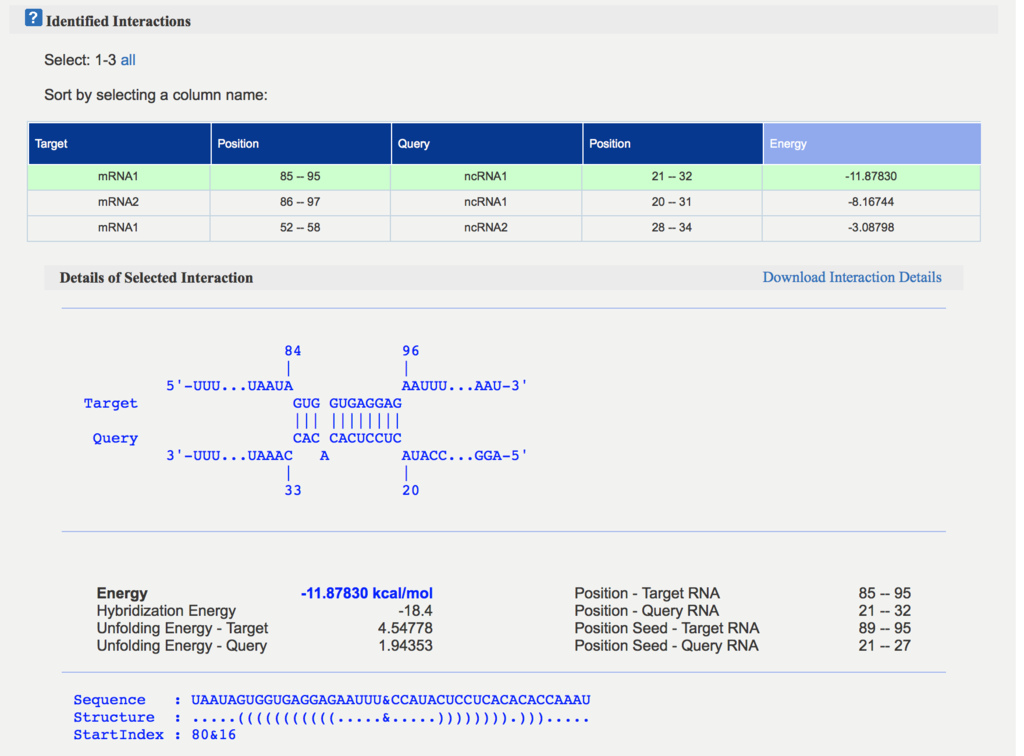This screenshot has width=1024, height=756.
Task: Click position marker 84 in the diagram
Action: [293, 351]
